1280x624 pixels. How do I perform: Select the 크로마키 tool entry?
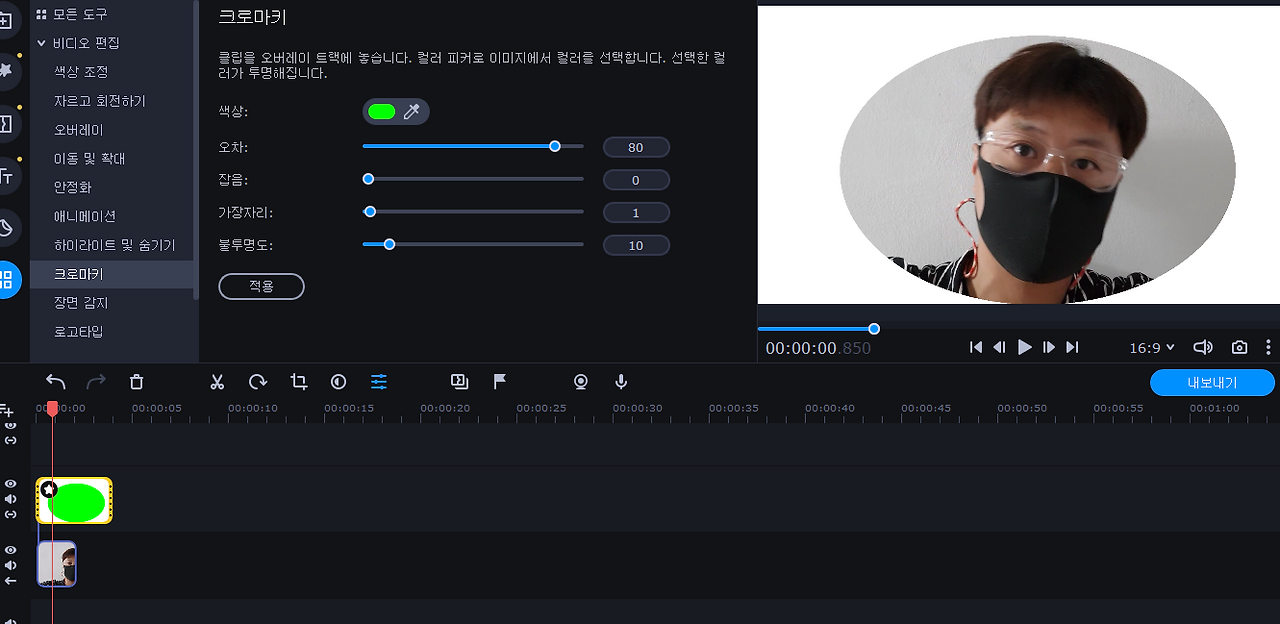tap(112, 274)
